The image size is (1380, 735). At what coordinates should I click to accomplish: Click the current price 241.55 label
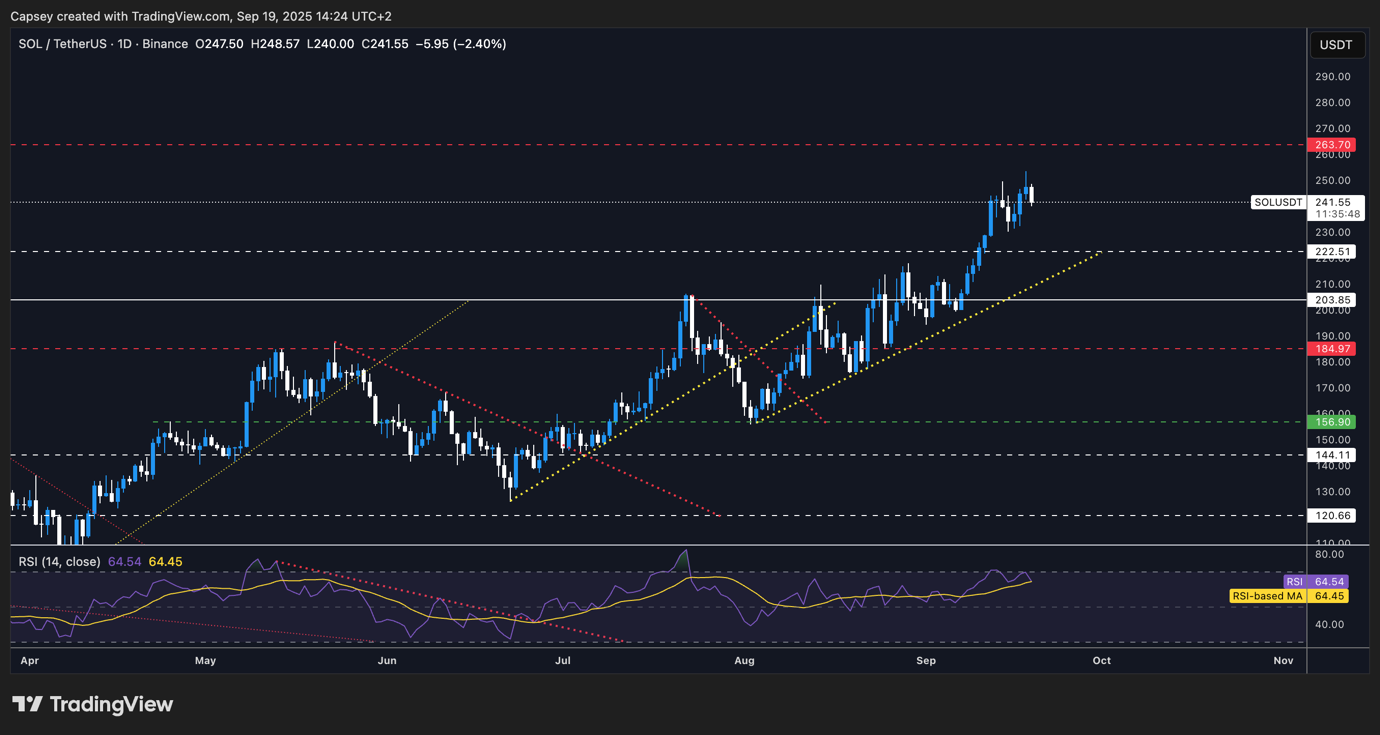pos(1331,202)
